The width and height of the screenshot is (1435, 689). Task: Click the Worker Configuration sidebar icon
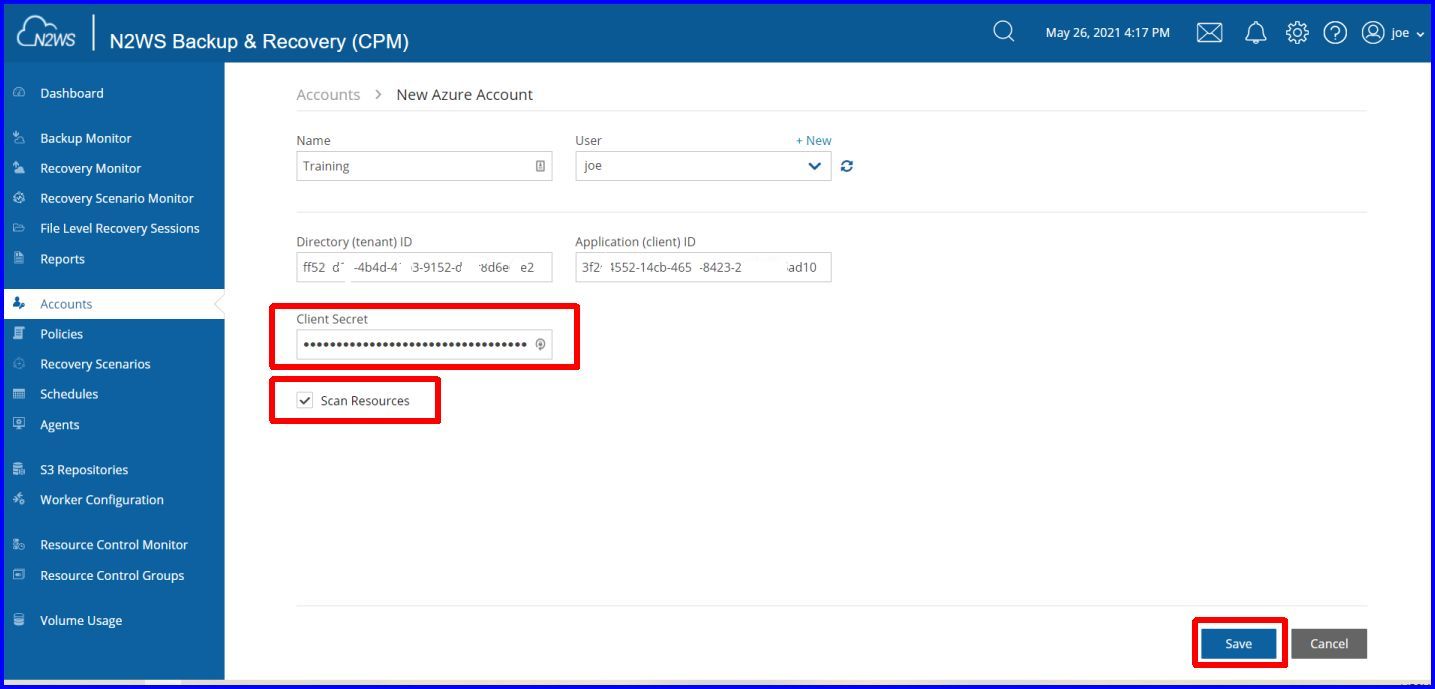click(x=19, y=499)
